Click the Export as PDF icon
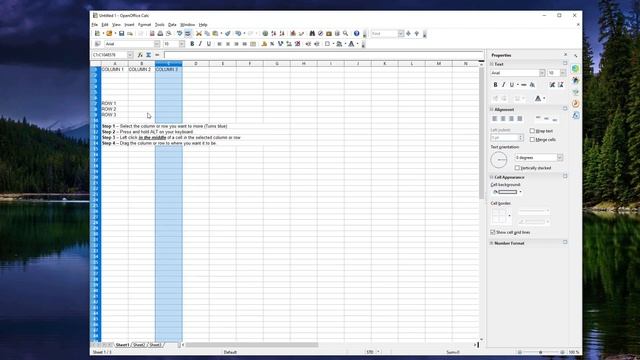The height and width of the screenshot is (360, 640). tap(152, 33)
